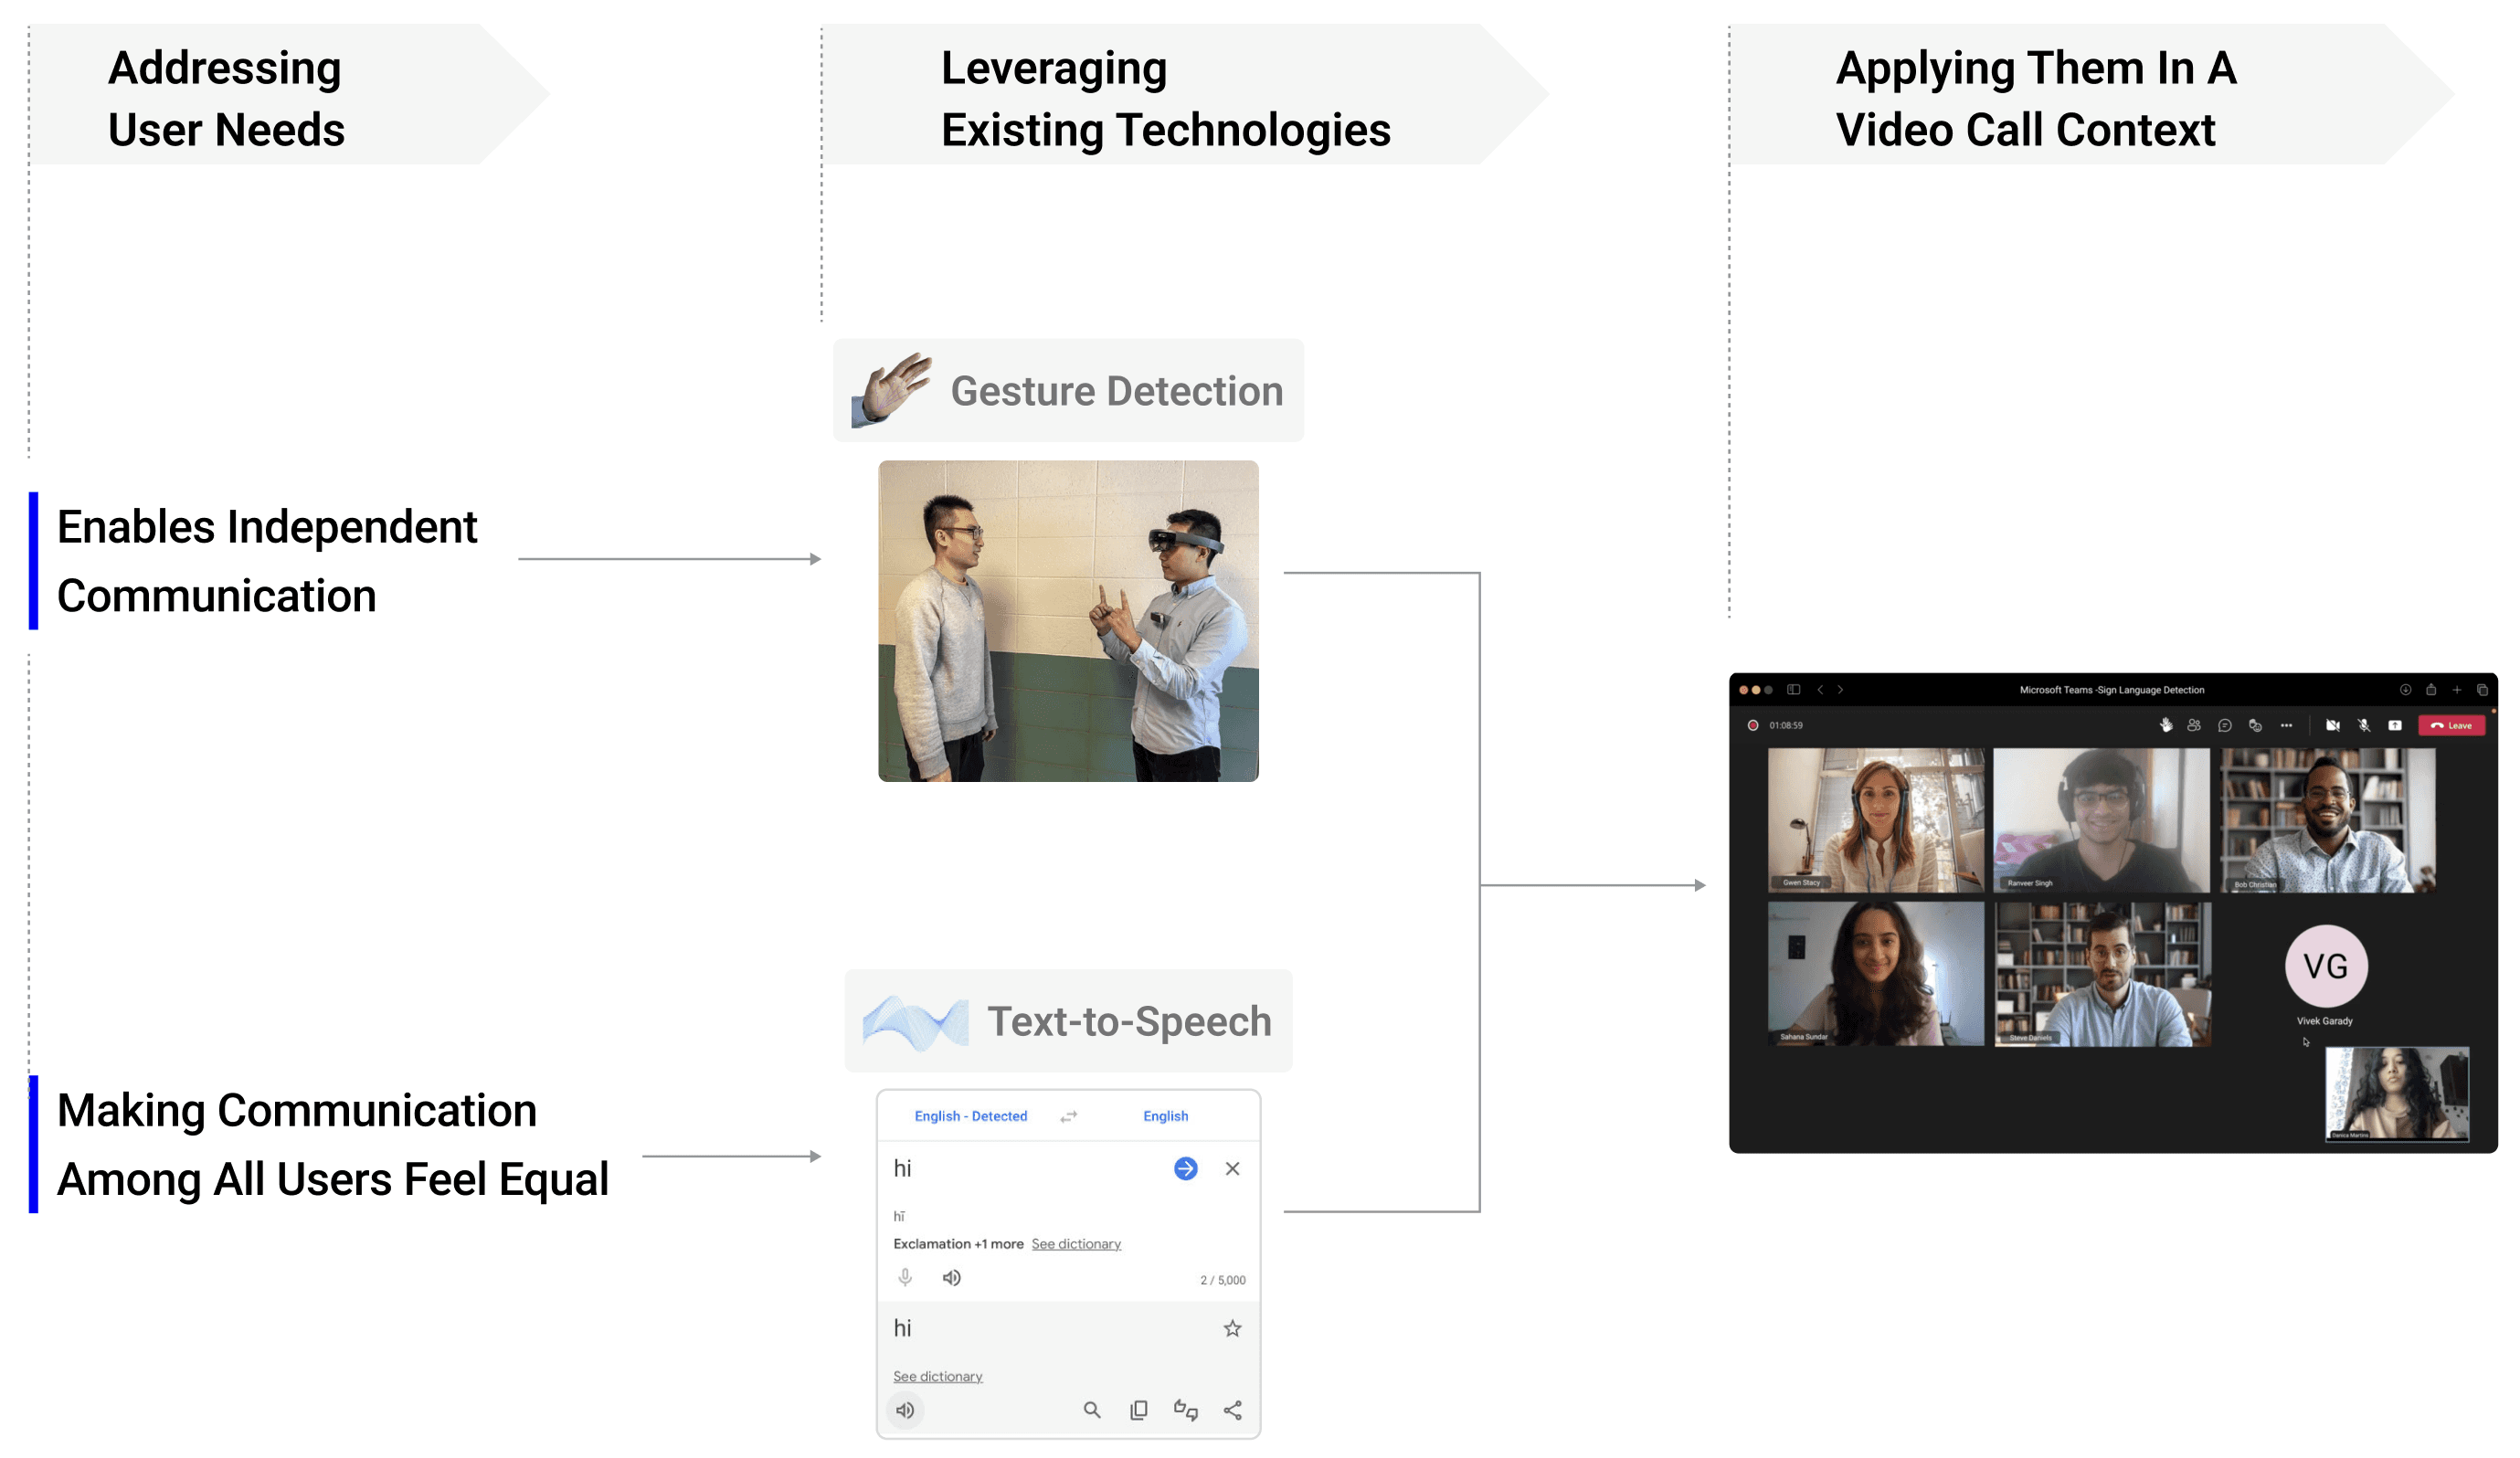
Task: Swap the translator source and target languages
Action: (x=1069, y=1116)
